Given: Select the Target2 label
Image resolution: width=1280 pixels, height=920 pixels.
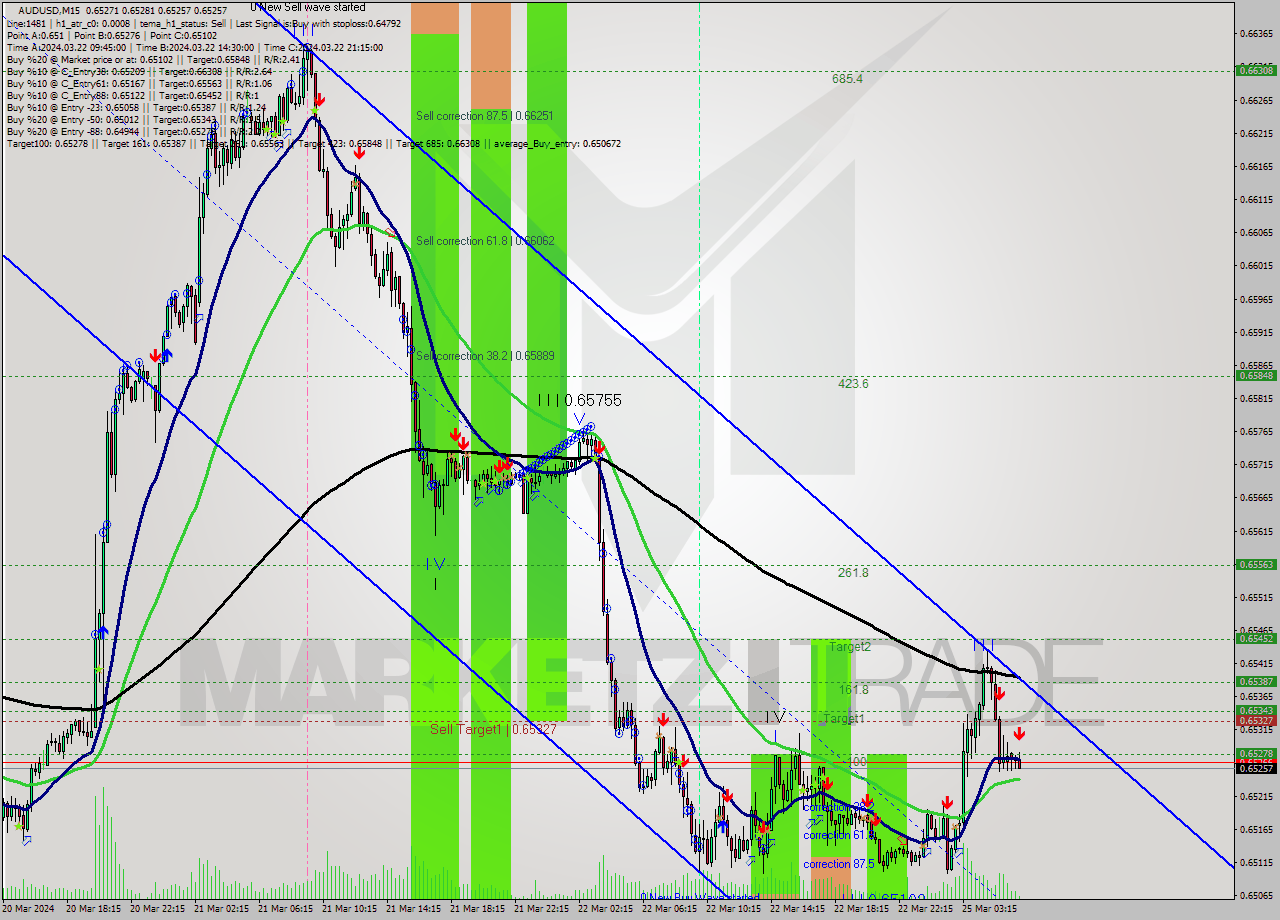Looking at the screenshot, I should [849, 647].
